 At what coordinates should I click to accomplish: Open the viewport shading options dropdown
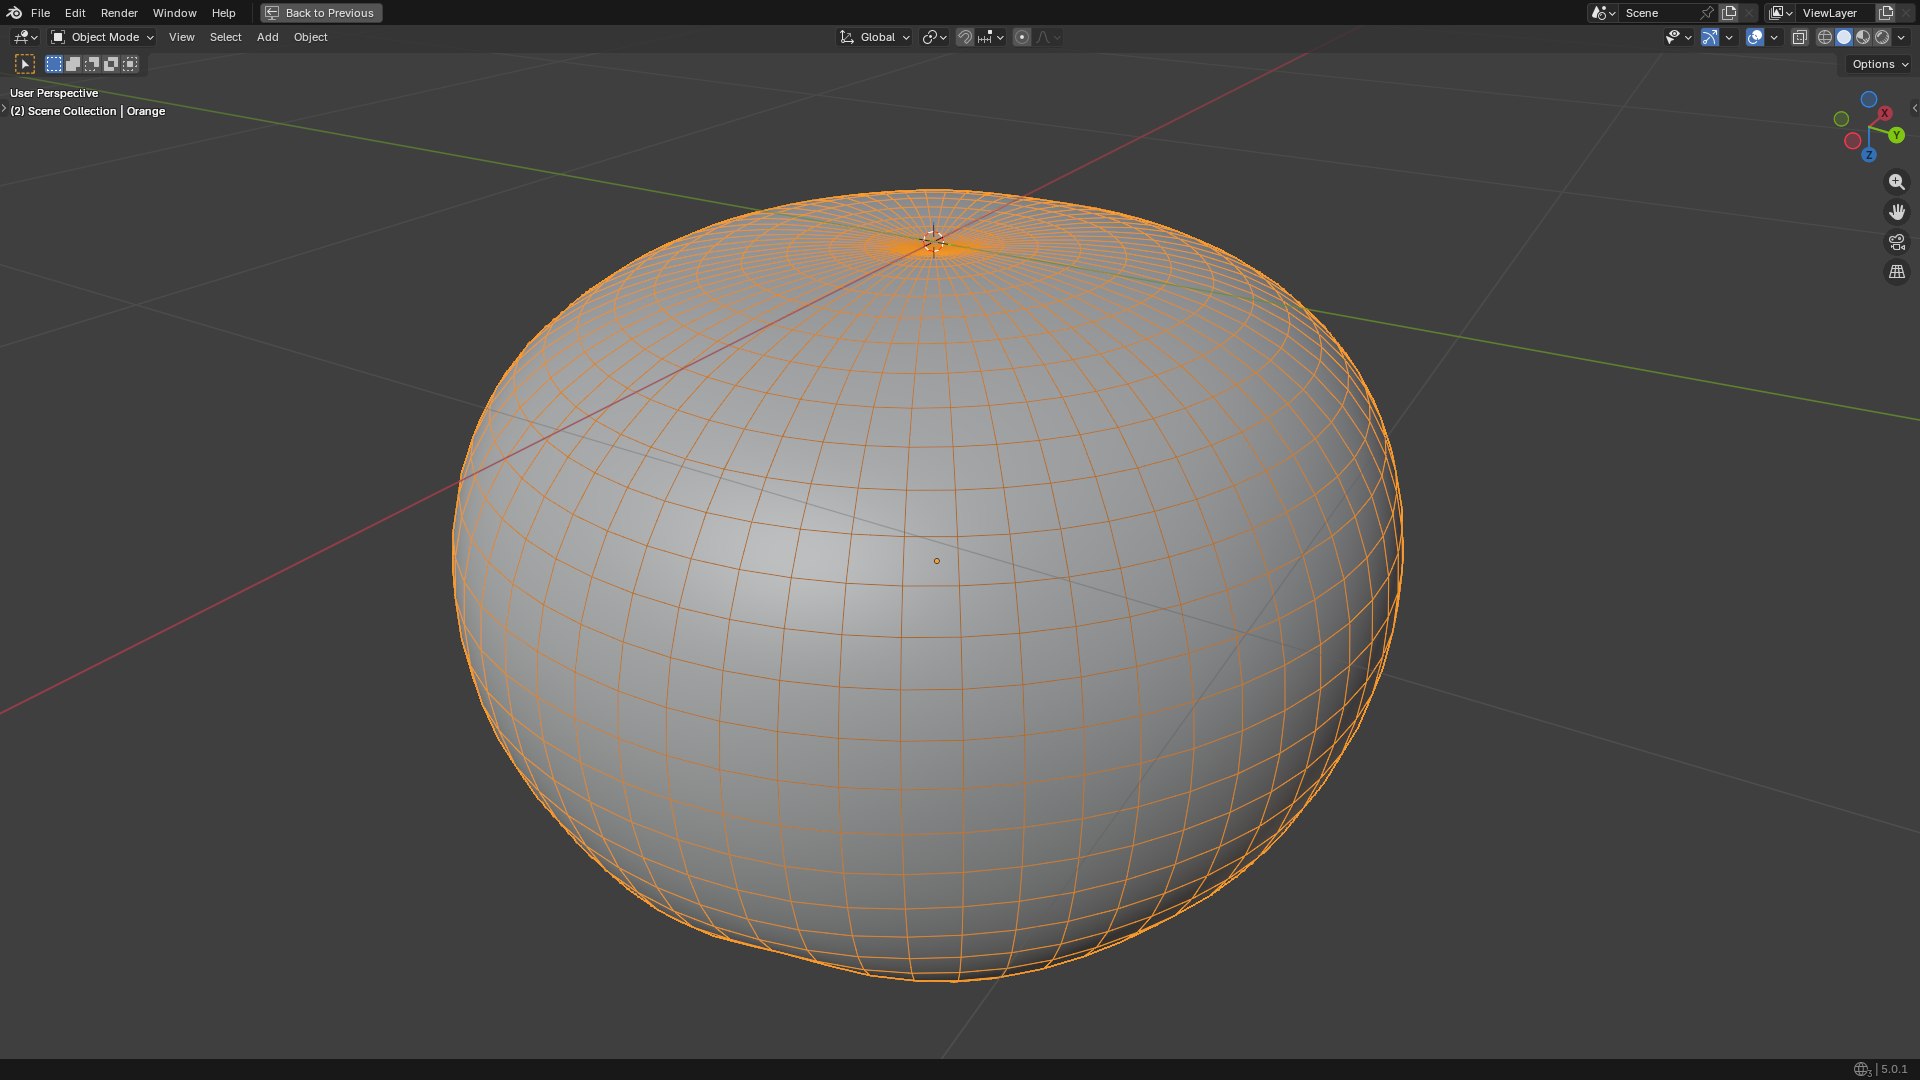[1901, 37]
